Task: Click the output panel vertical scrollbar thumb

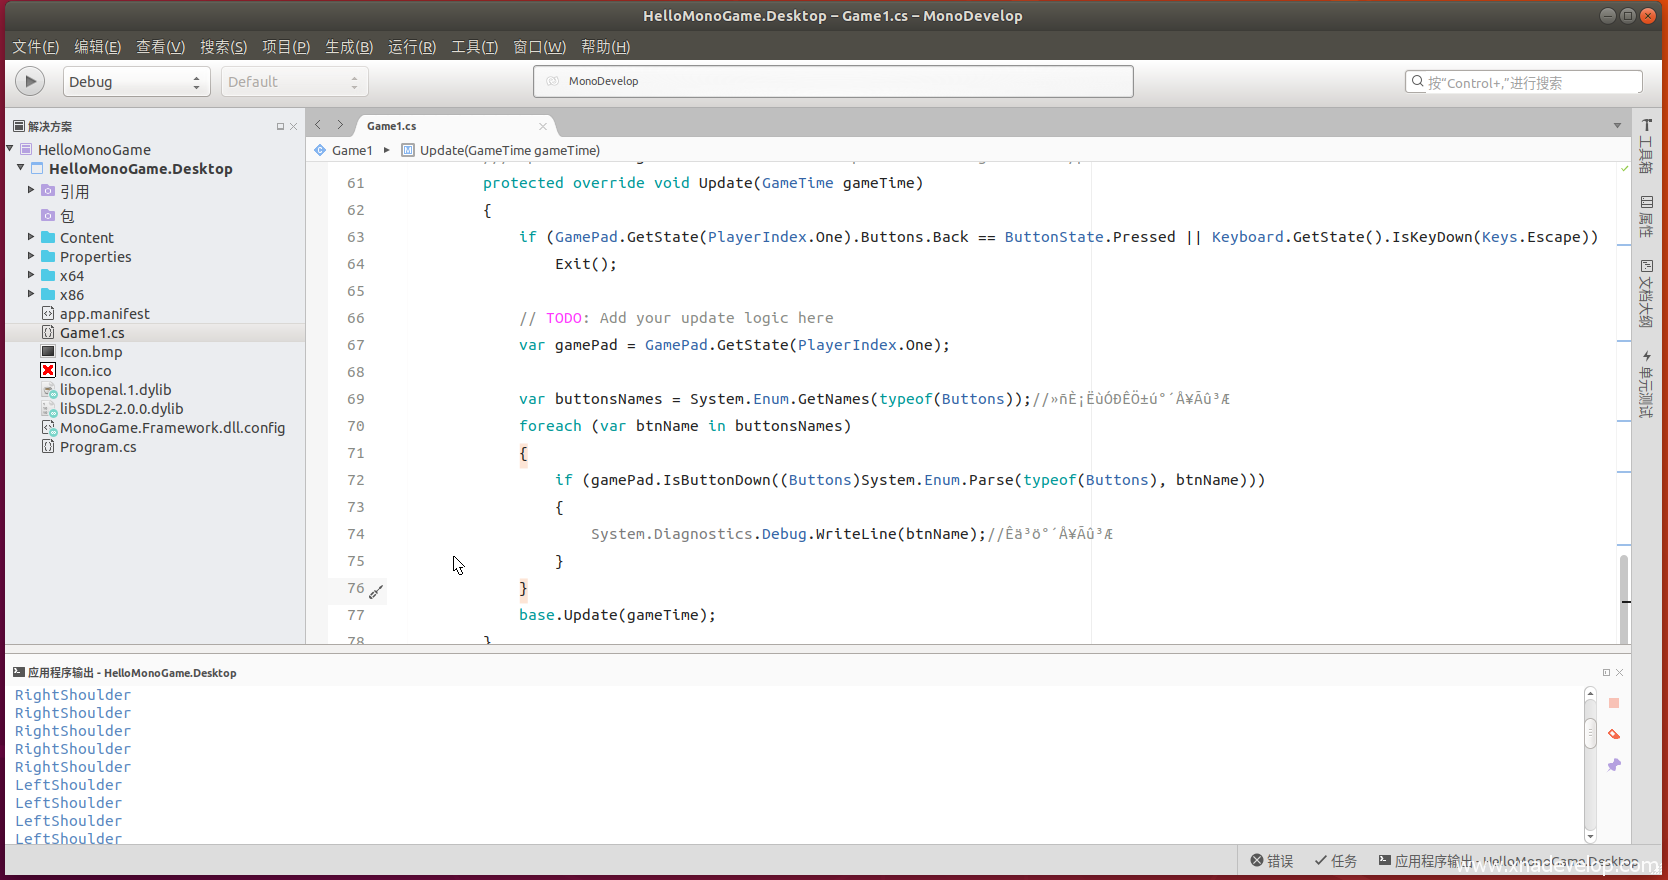Action: pyautogui.click(x=1590, y=732)
